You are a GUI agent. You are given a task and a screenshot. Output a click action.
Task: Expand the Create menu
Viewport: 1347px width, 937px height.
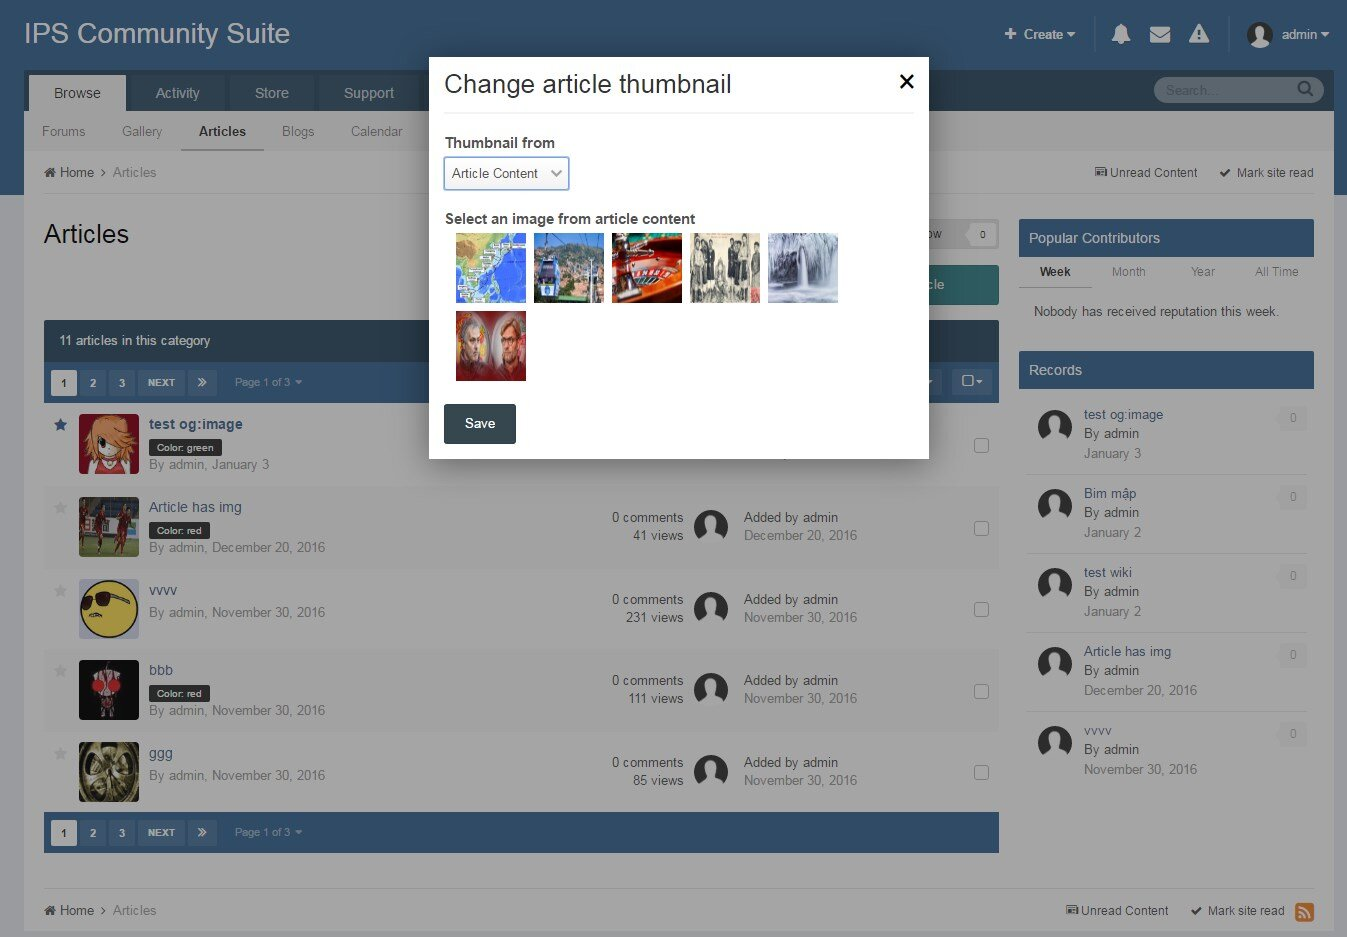point(1040,35)
